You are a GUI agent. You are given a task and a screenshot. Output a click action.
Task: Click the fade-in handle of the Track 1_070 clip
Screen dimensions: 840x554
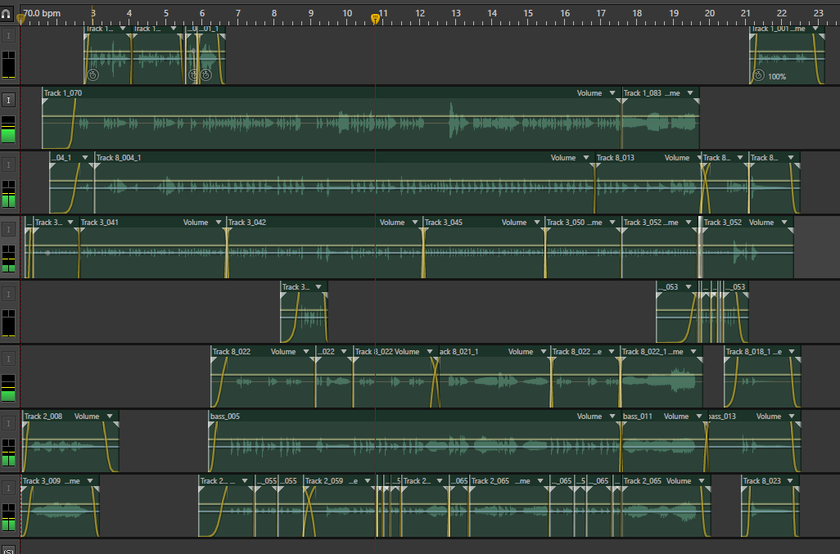point(45,101)
